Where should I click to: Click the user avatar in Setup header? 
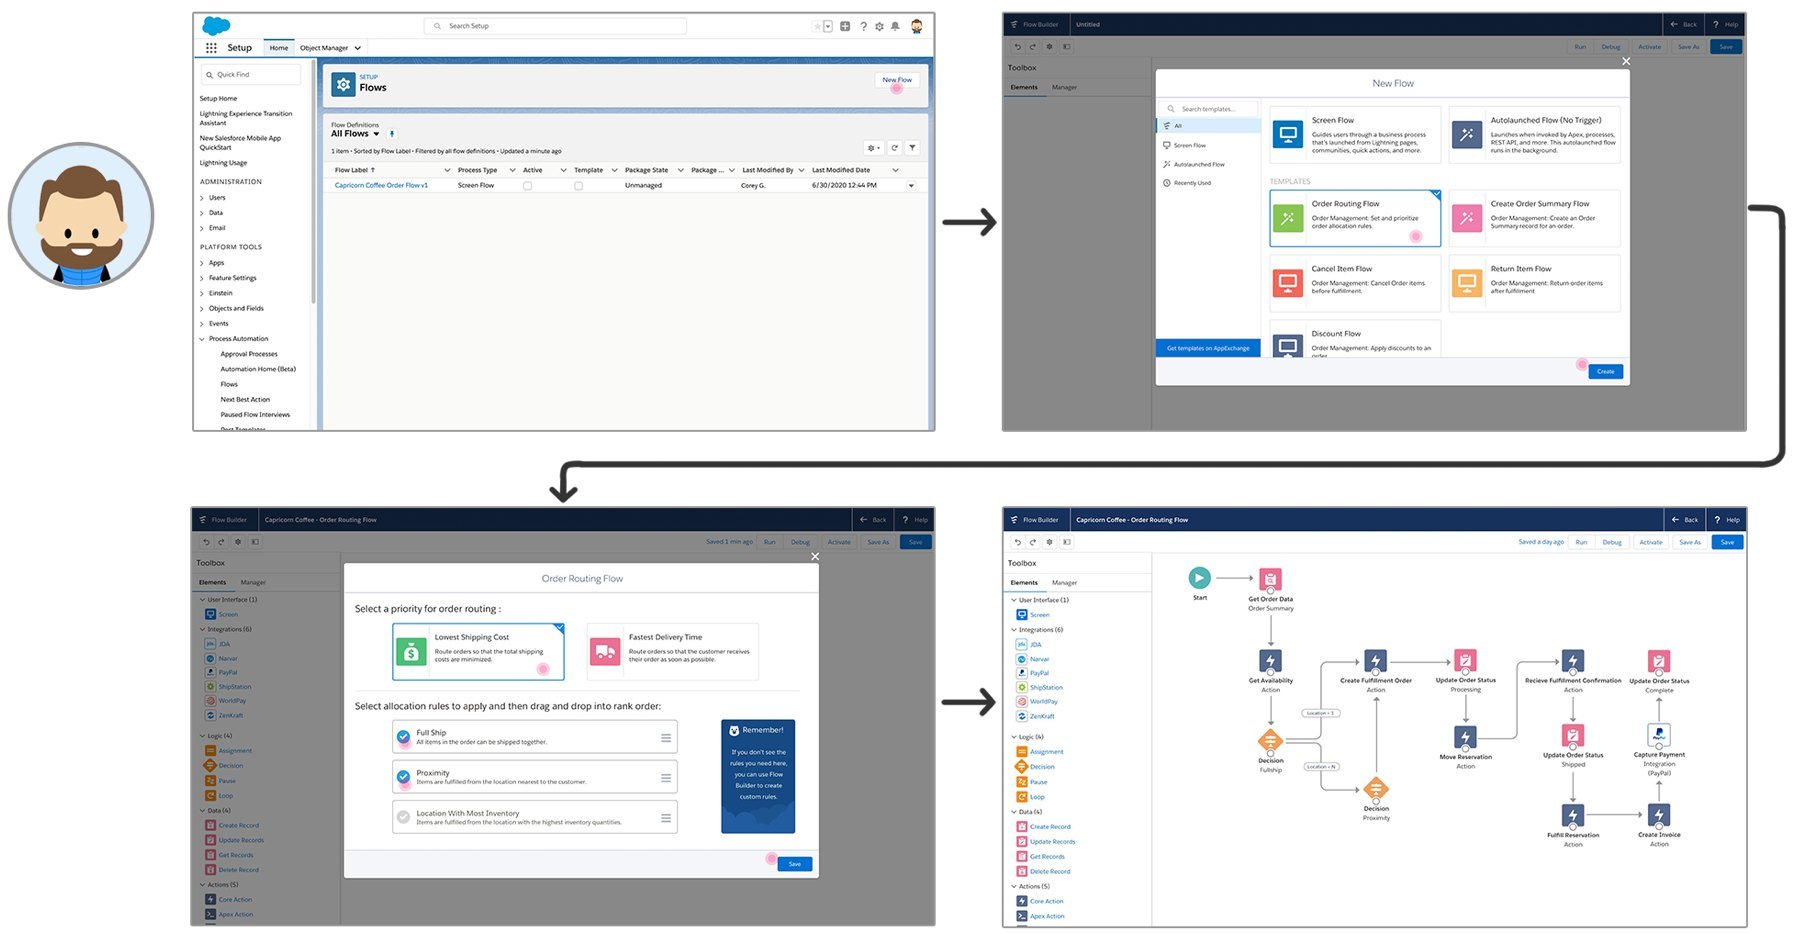[x=916, y=26]
